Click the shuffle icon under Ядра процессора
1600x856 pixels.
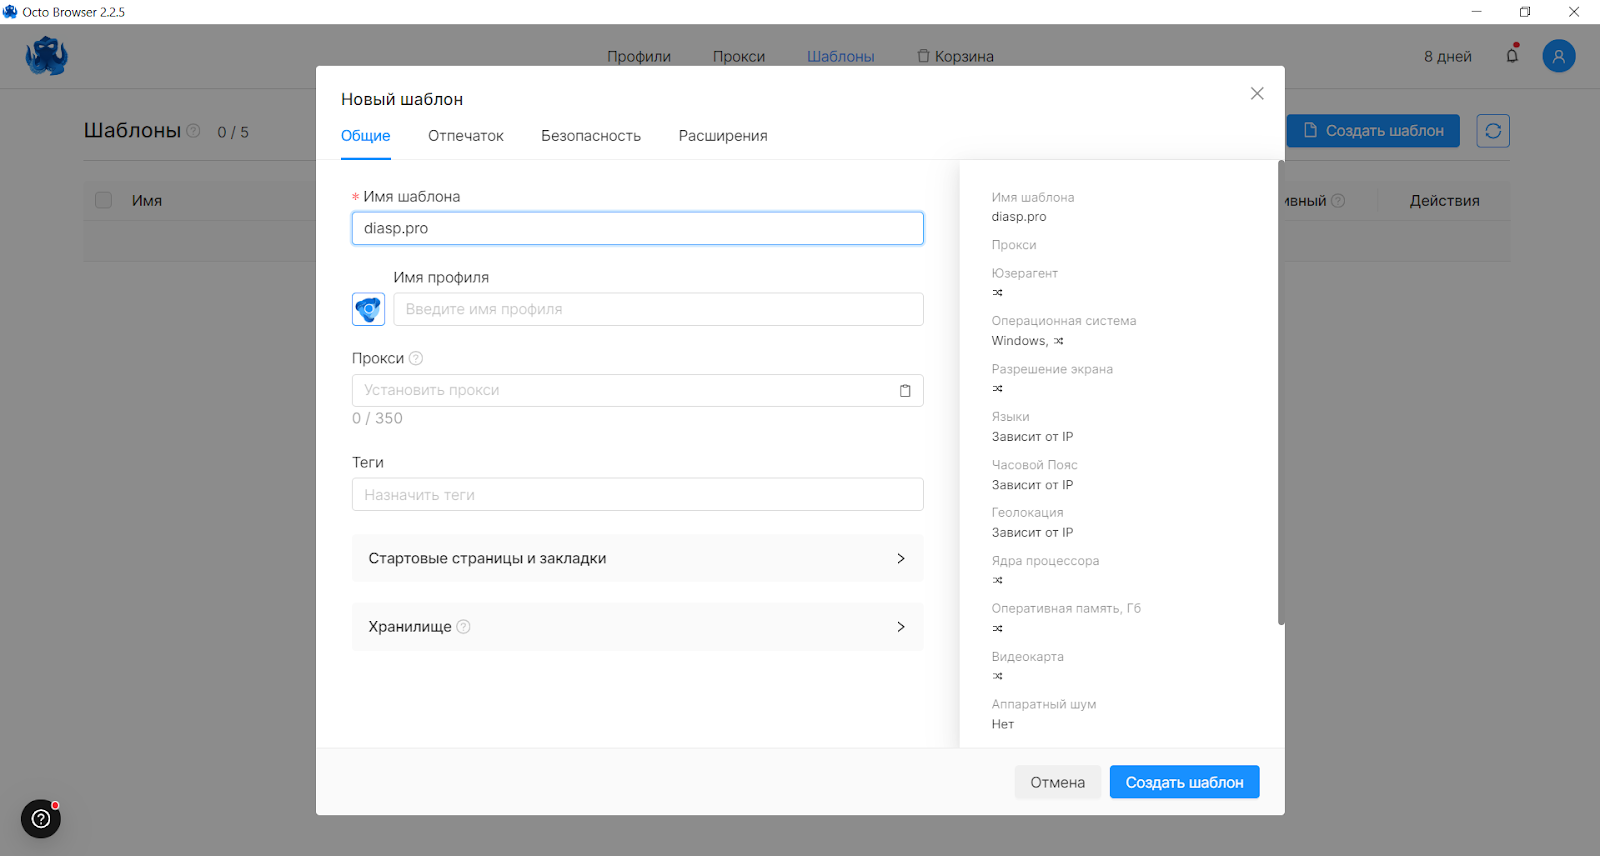tap(997, 581)
